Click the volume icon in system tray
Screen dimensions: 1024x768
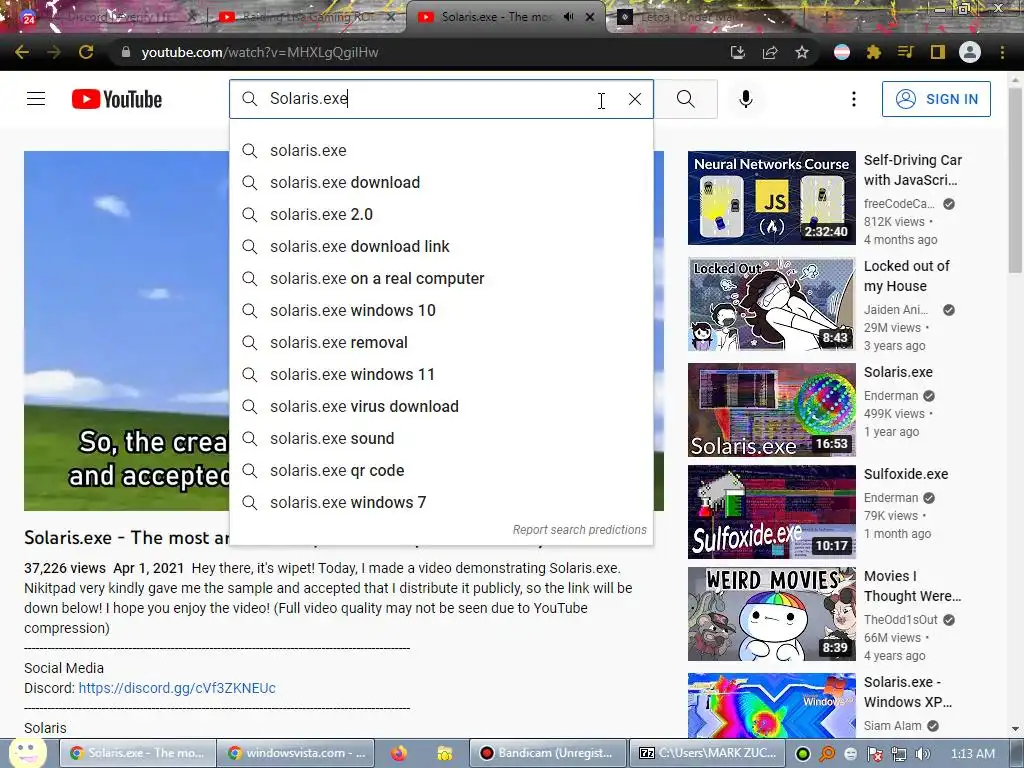point(922,754)
